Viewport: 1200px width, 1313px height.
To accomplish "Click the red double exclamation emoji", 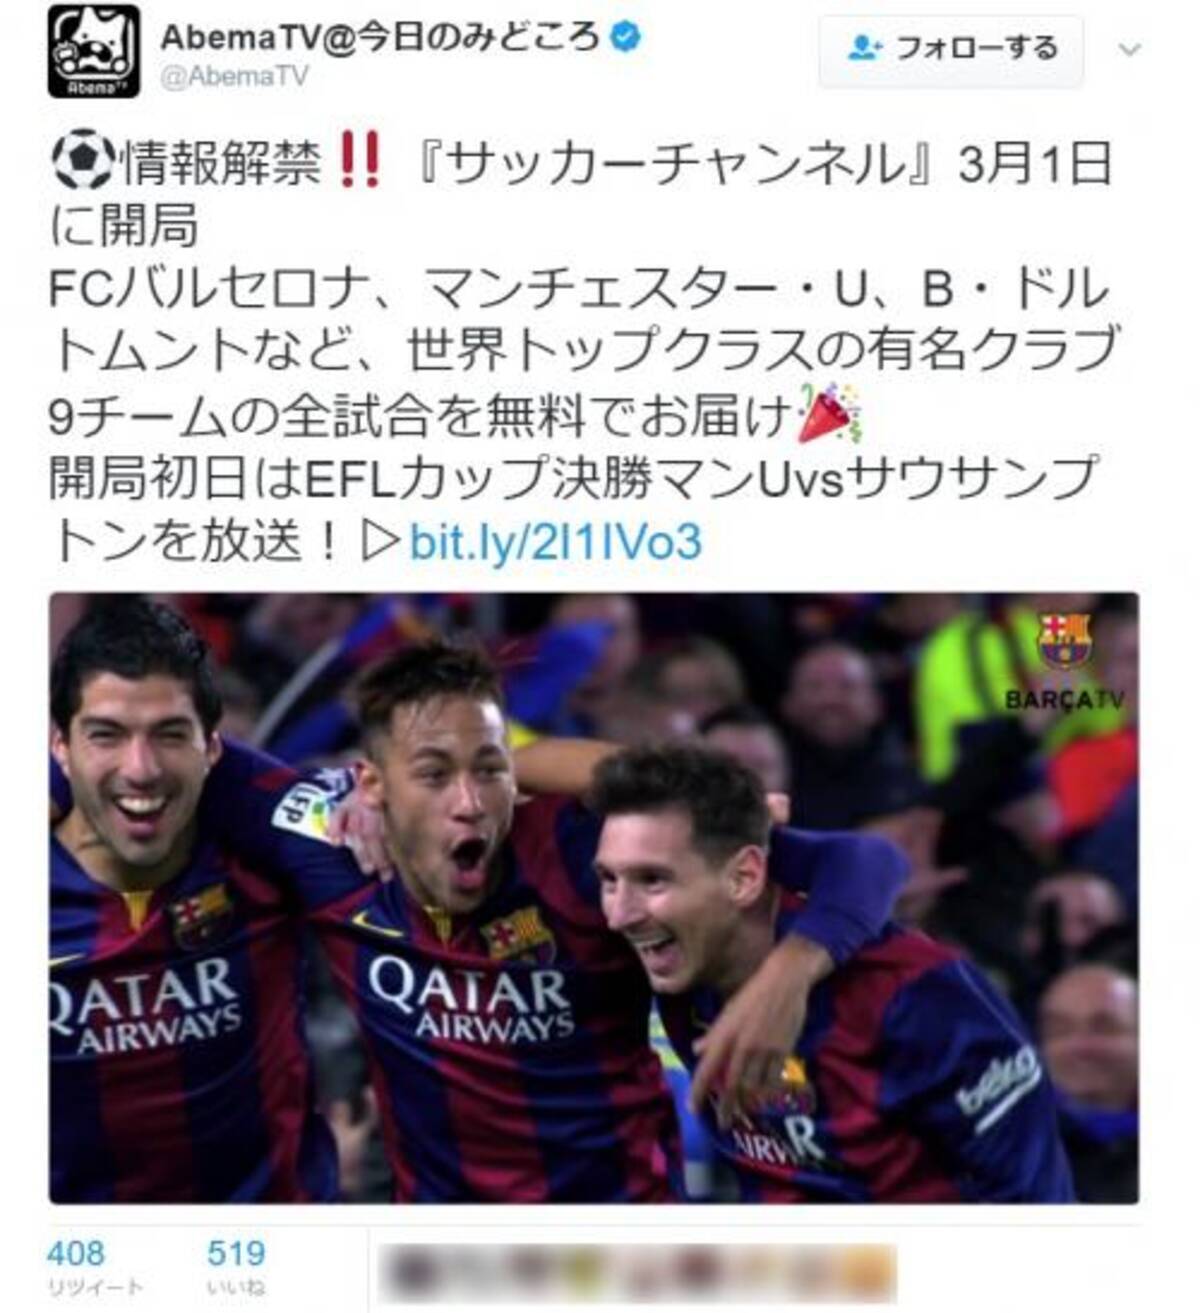I will tap(360, 162).
